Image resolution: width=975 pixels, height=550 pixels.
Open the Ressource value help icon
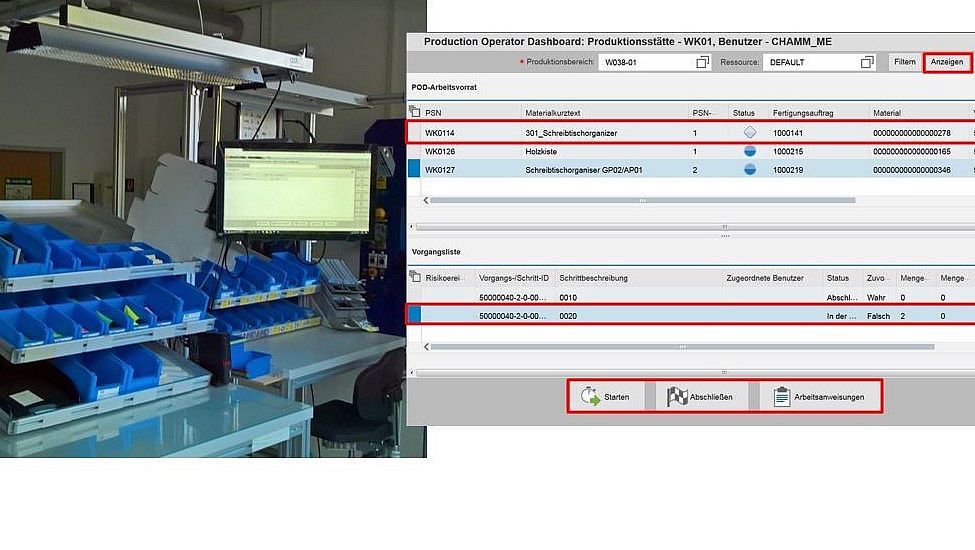coord(867,62)
